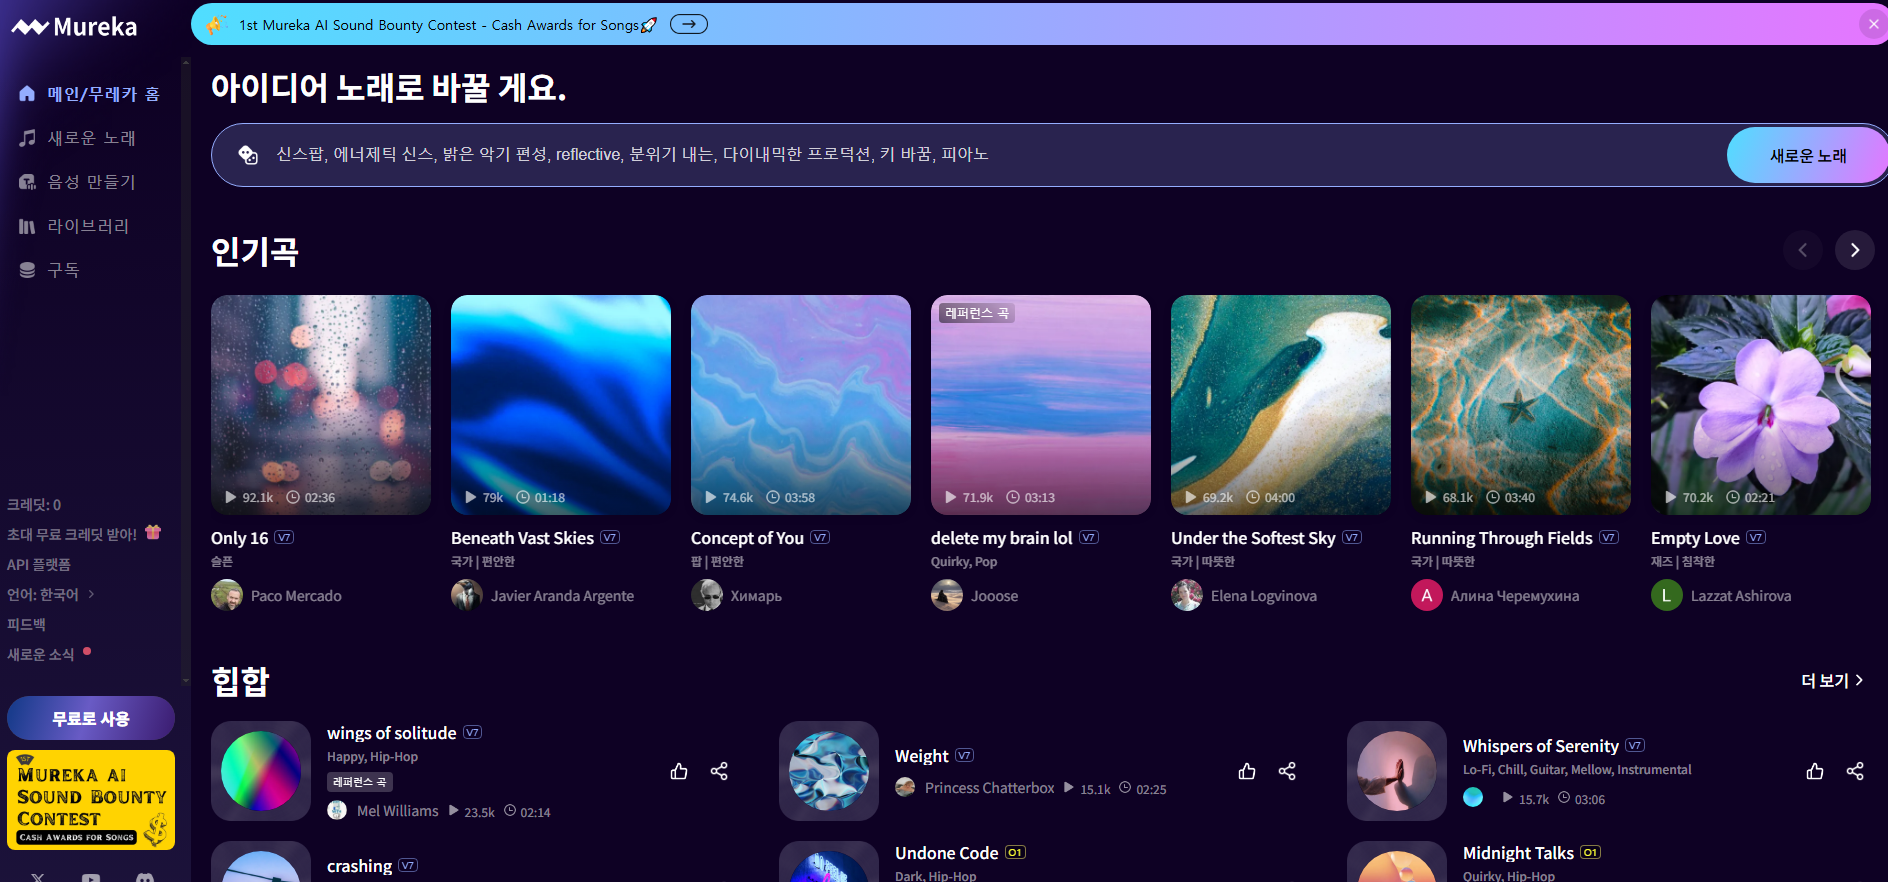1888x882 pixels.
Task: Share the Whispers of Serenity track
Action: point(1855,771)
